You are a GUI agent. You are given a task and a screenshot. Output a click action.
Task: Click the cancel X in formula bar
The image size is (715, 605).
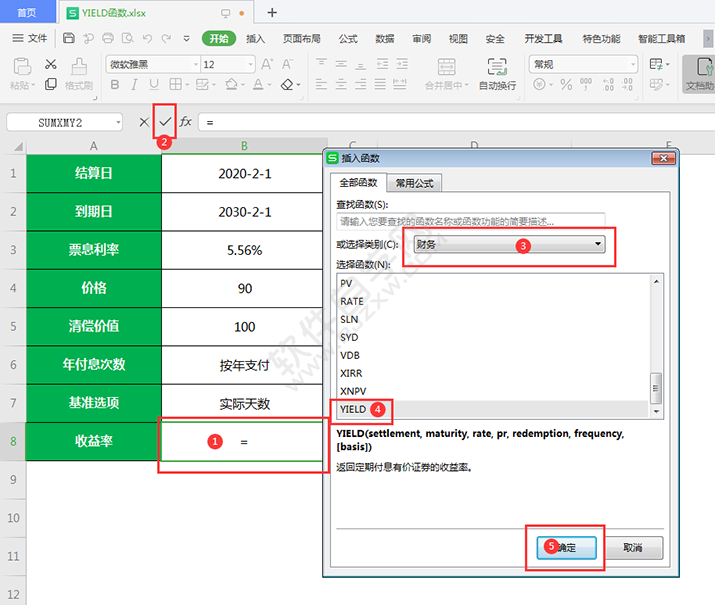144,122
